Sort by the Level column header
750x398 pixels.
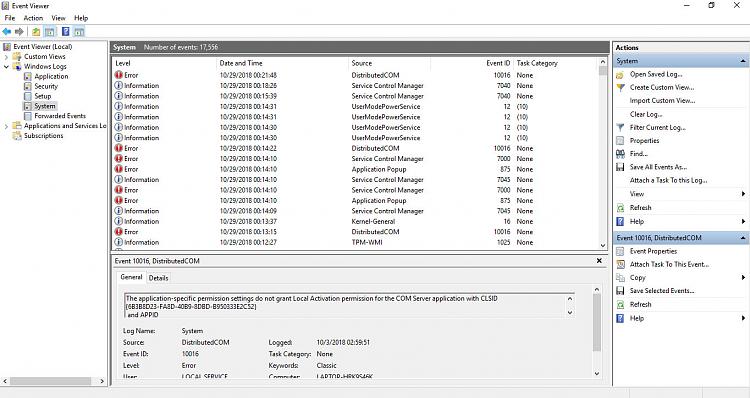click(165, 63)
